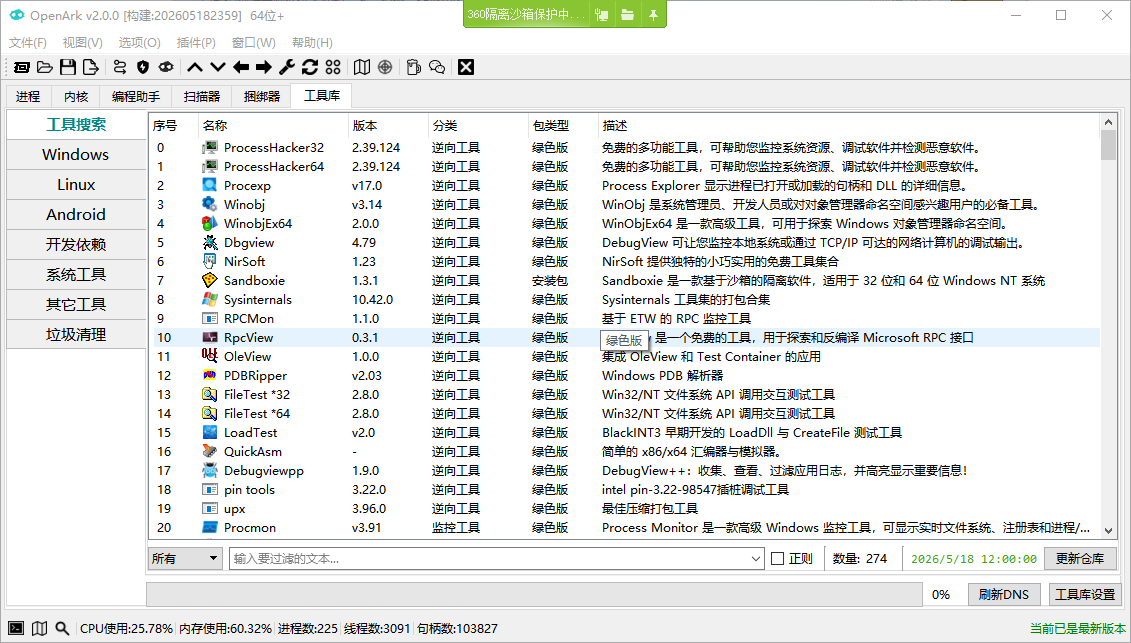1131x643 pixels.
Task: Switch to the 扫描器 tab
Action: click(201, 97)
